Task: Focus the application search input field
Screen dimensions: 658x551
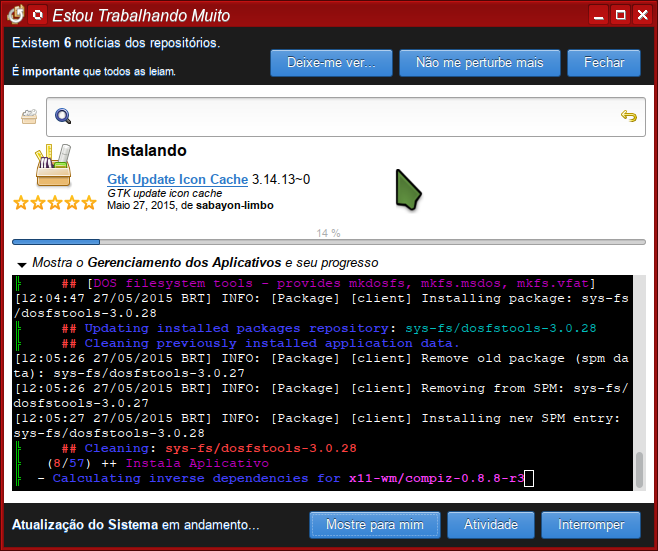Action: [x=346, y=117]
